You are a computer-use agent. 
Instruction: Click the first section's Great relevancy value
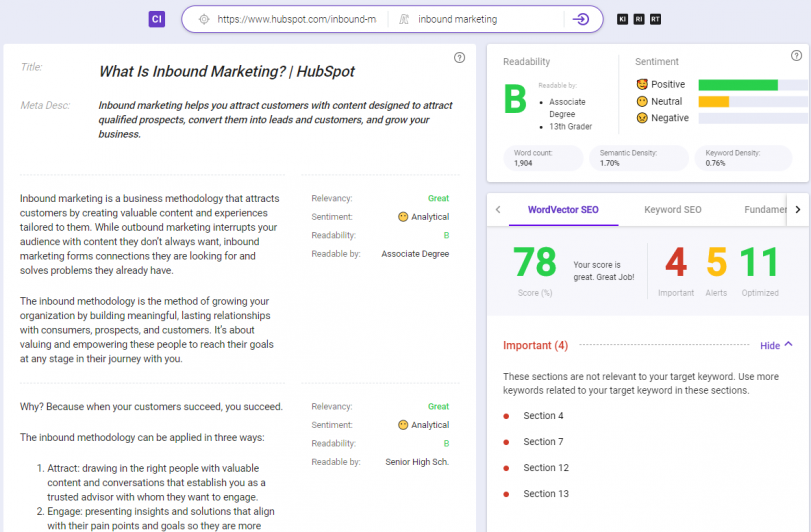438,198
